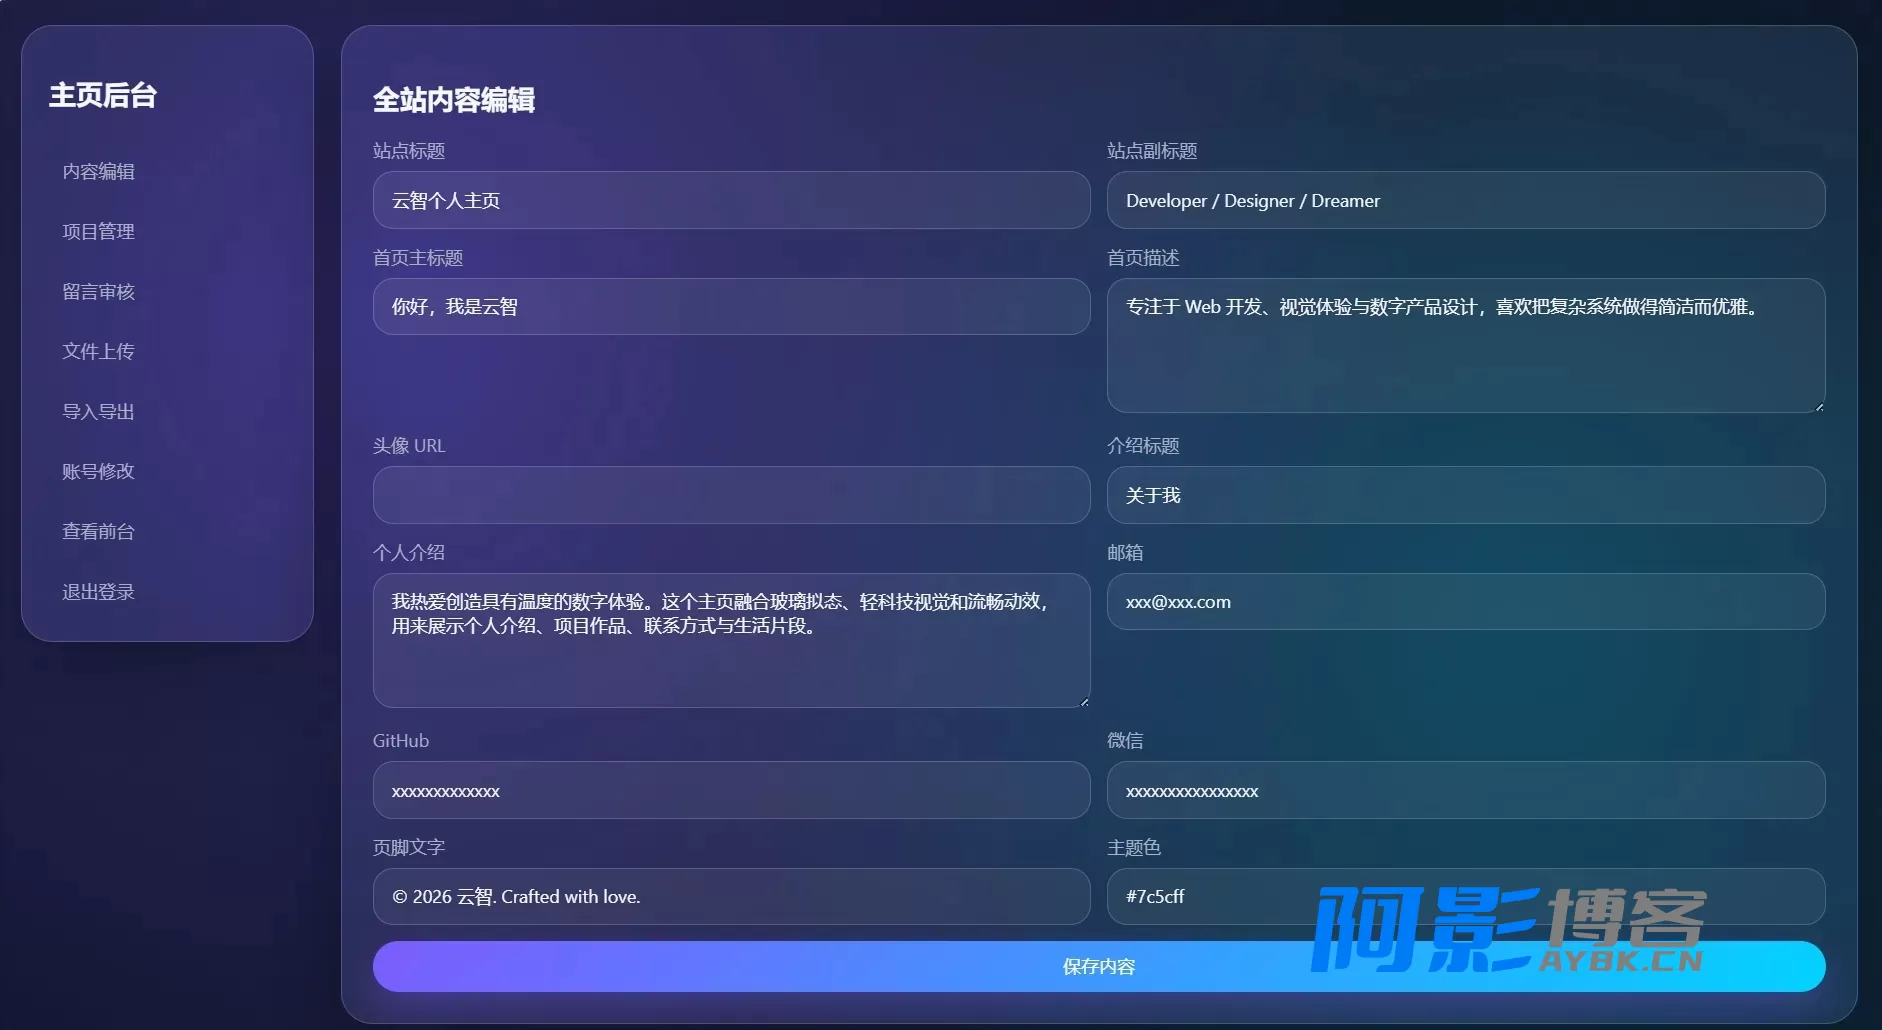Click the 首页主标题 field label
Screen dimensions: 1882x1030
pyautogui.click(x=418, y=258)
